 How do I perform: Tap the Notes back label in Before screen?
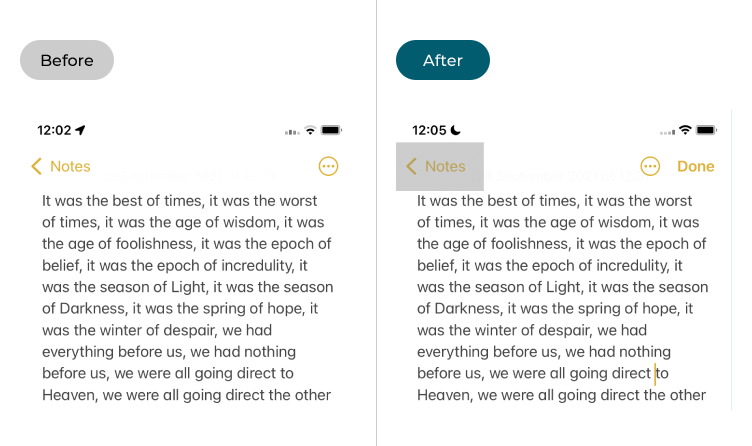(70, 167)
